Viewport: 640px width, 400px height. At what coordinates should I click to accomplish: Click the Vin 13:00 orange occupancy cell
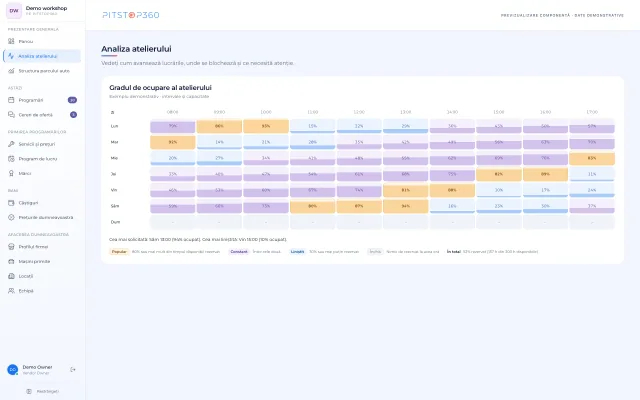(406, 190)
